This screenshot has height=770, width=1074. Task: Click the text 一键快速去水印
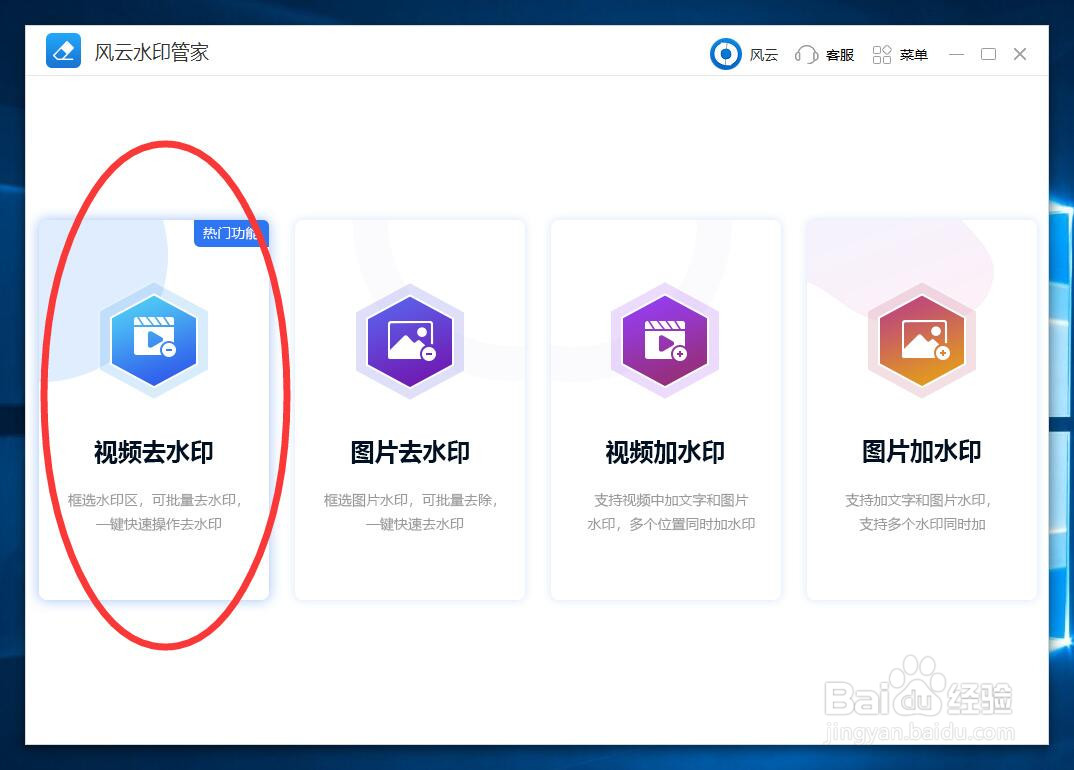tap(414, 524)
